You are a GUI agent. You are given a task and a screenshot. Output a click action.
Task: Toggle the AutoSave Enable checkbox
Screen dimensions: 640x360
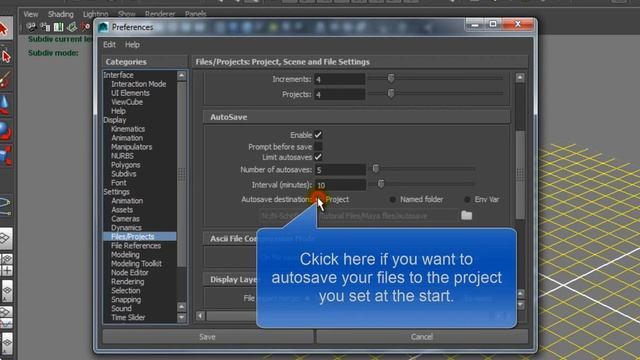coord(318,135)
